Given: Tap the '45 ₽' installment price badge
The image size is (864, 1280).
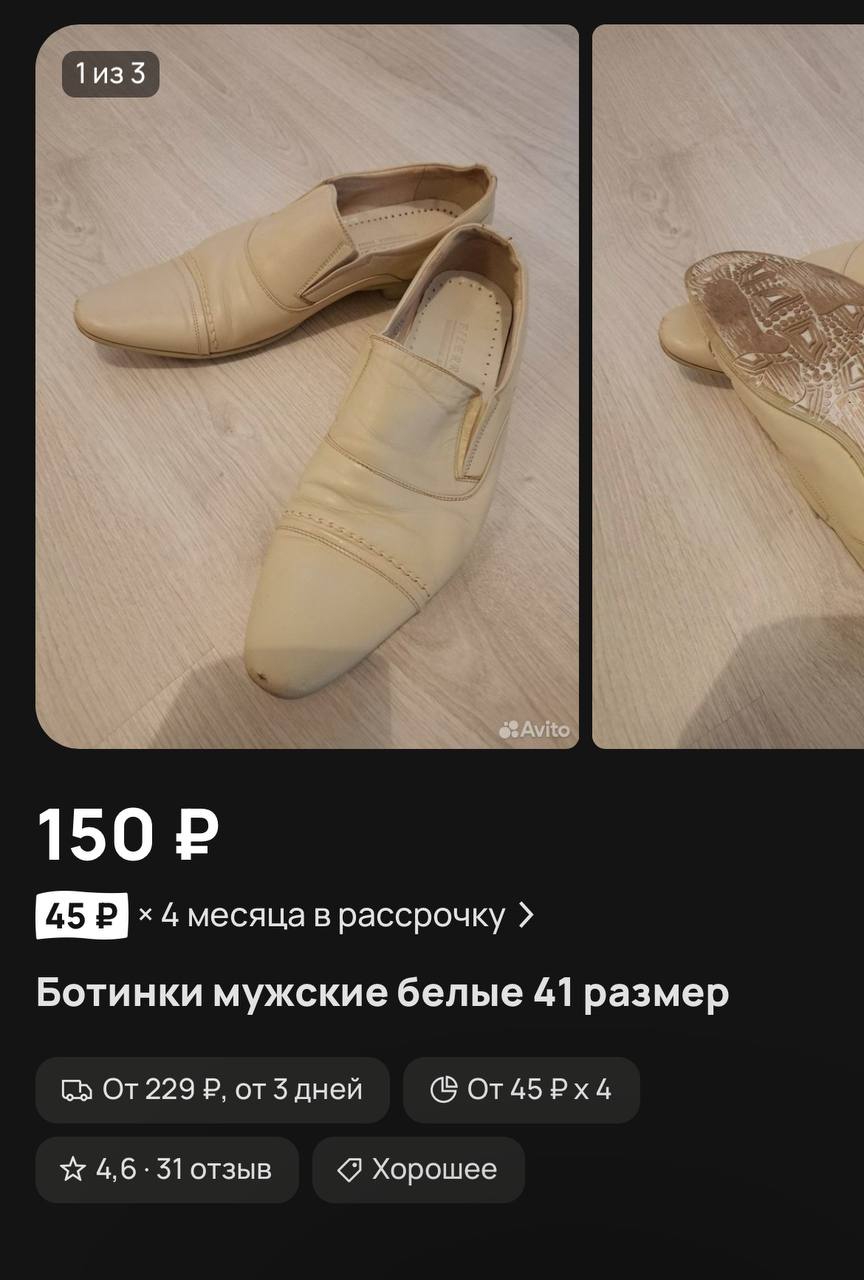Looking at the screenshot, I should point(82,915).
